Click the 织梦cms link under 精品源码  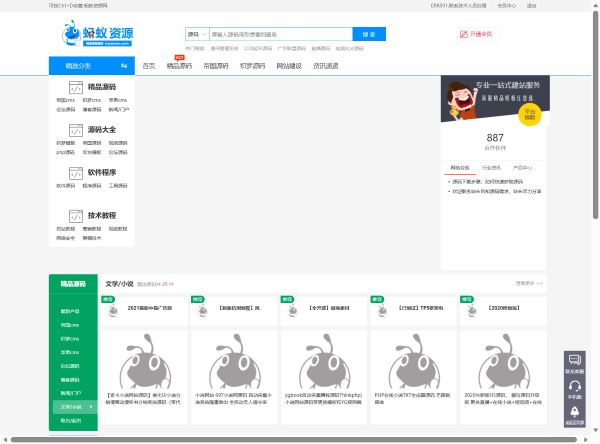(92, 100)
